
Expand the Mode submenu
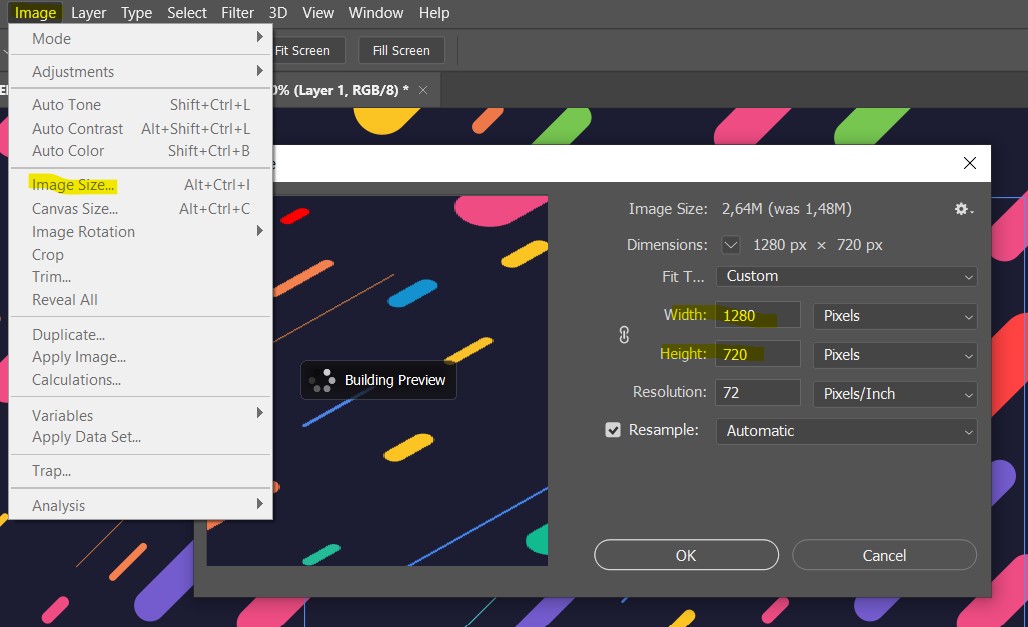[140, 39]
